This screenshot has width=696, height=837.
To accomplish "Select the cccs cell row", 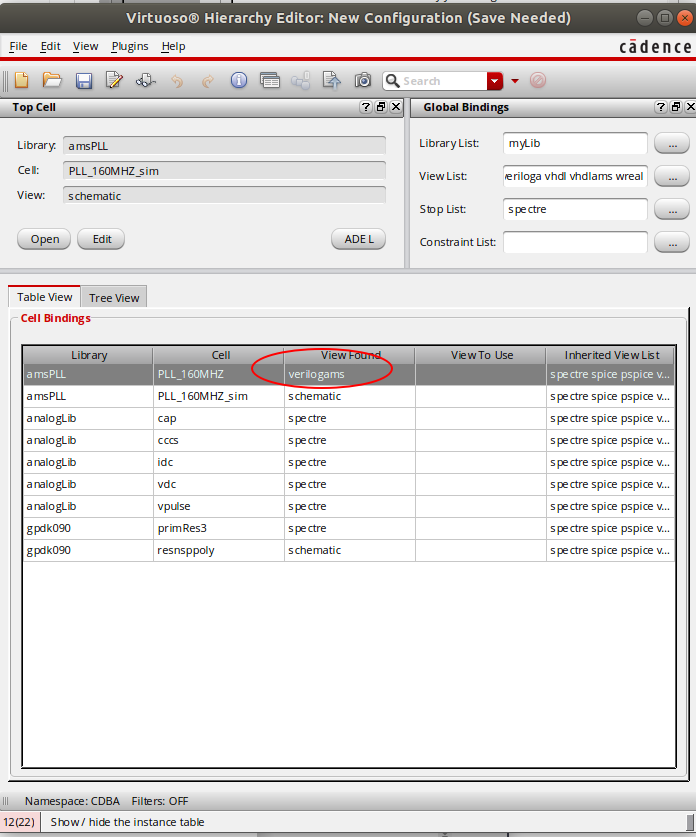I will [219, 440].
